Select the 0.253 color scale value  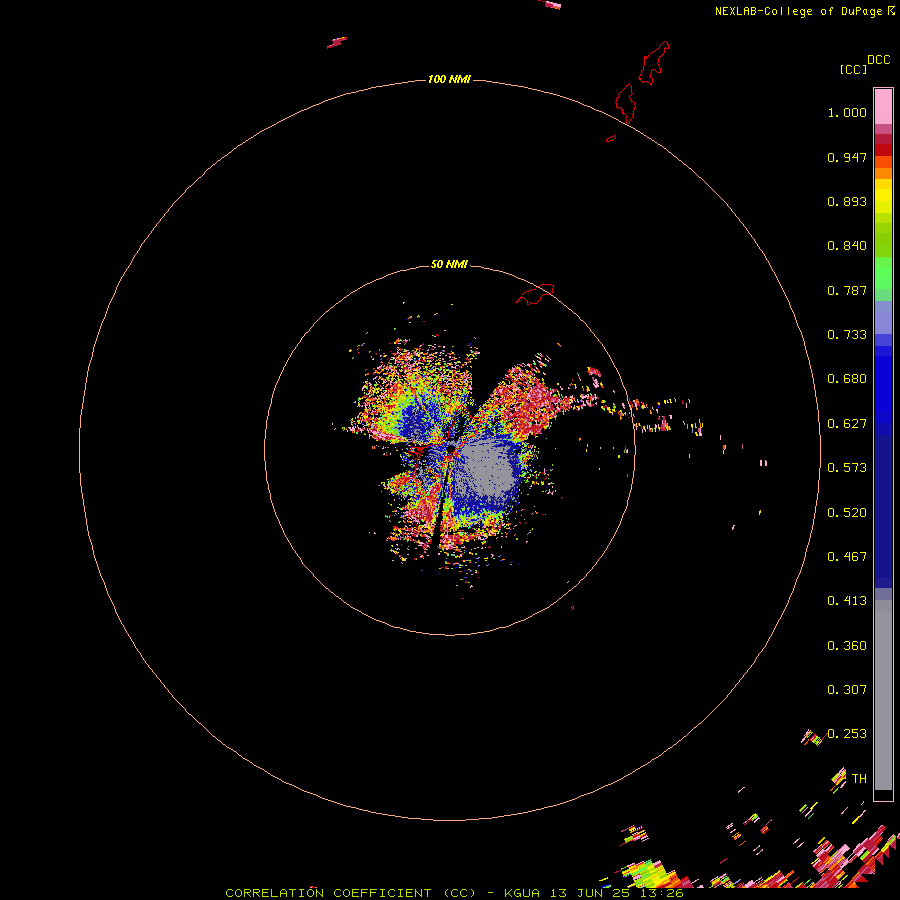pos(847,734)
